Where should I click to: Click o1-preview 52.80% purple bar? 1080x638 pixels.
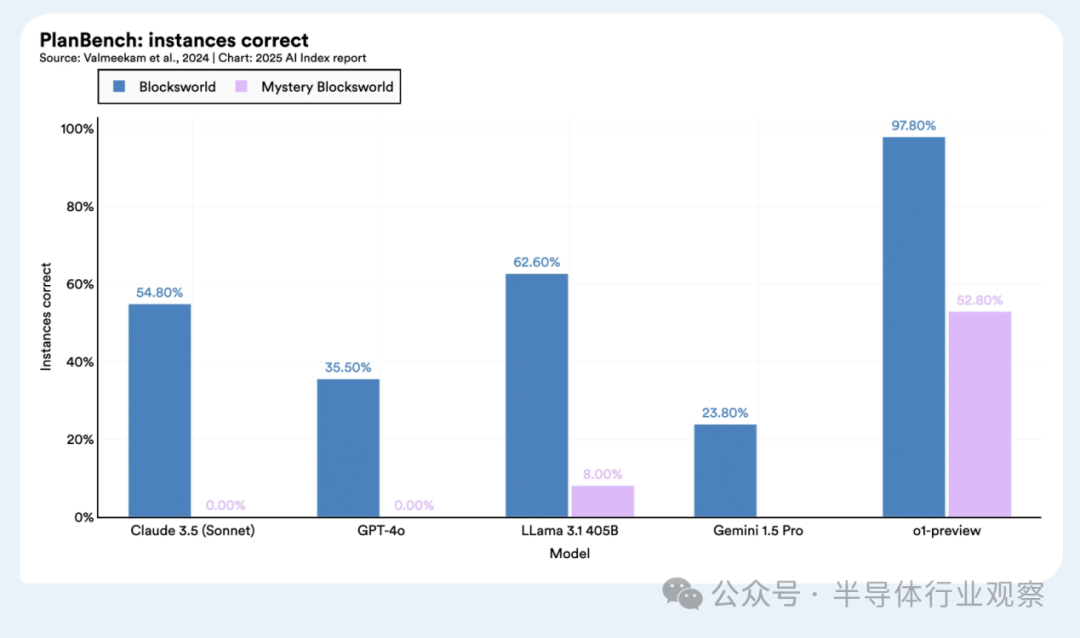coord(979,414)
